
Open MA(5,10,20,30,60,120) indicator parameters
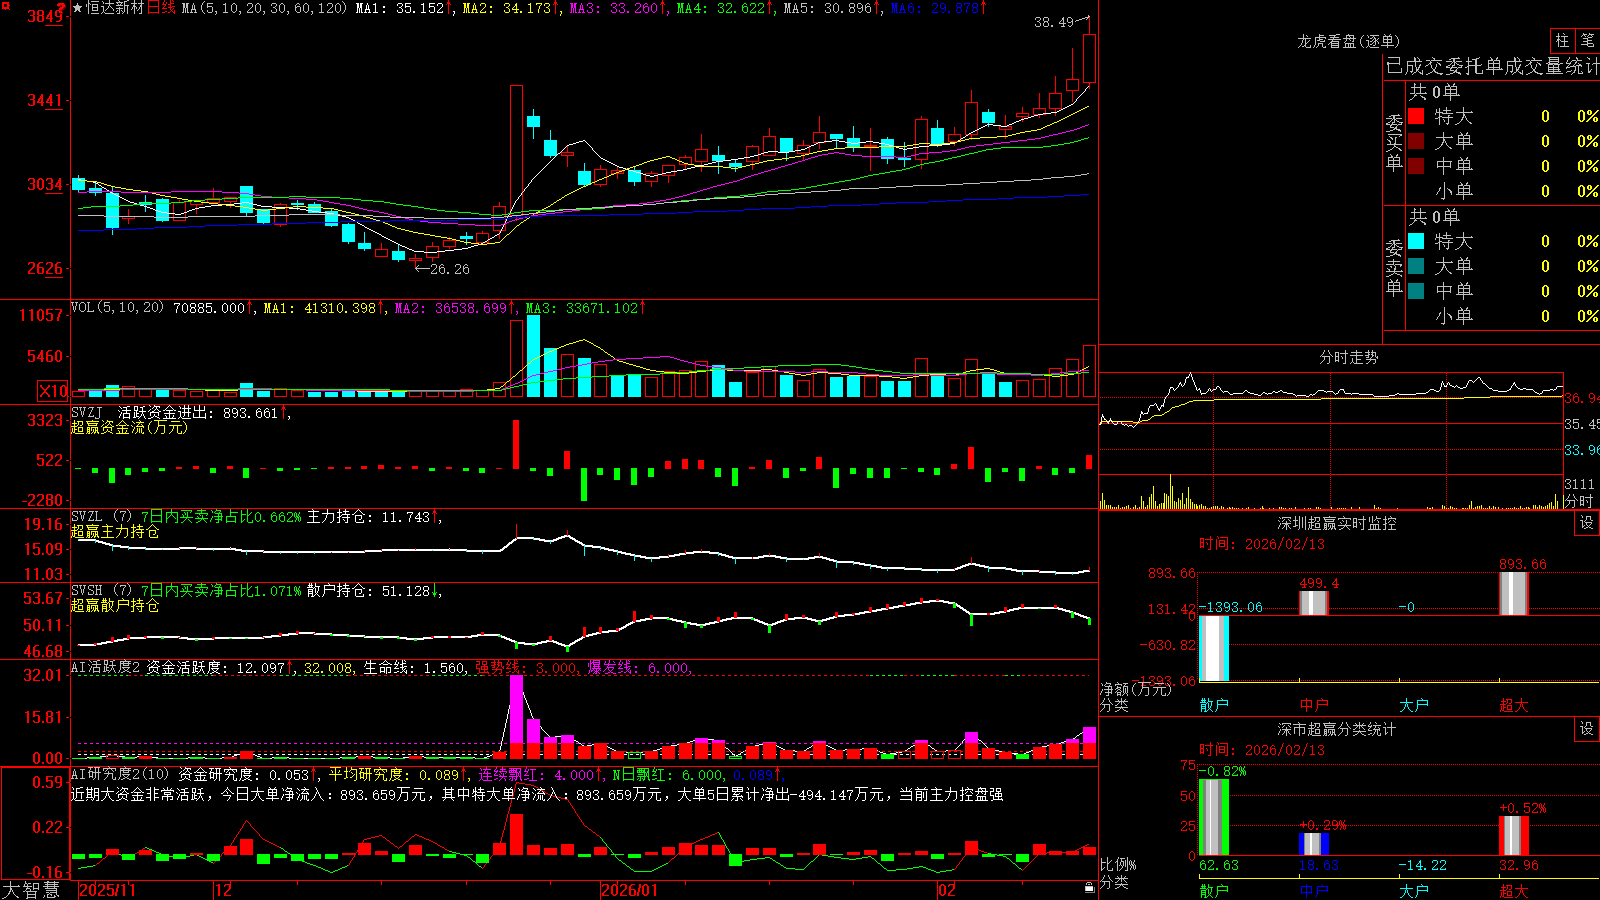click(x=265, y=8)
